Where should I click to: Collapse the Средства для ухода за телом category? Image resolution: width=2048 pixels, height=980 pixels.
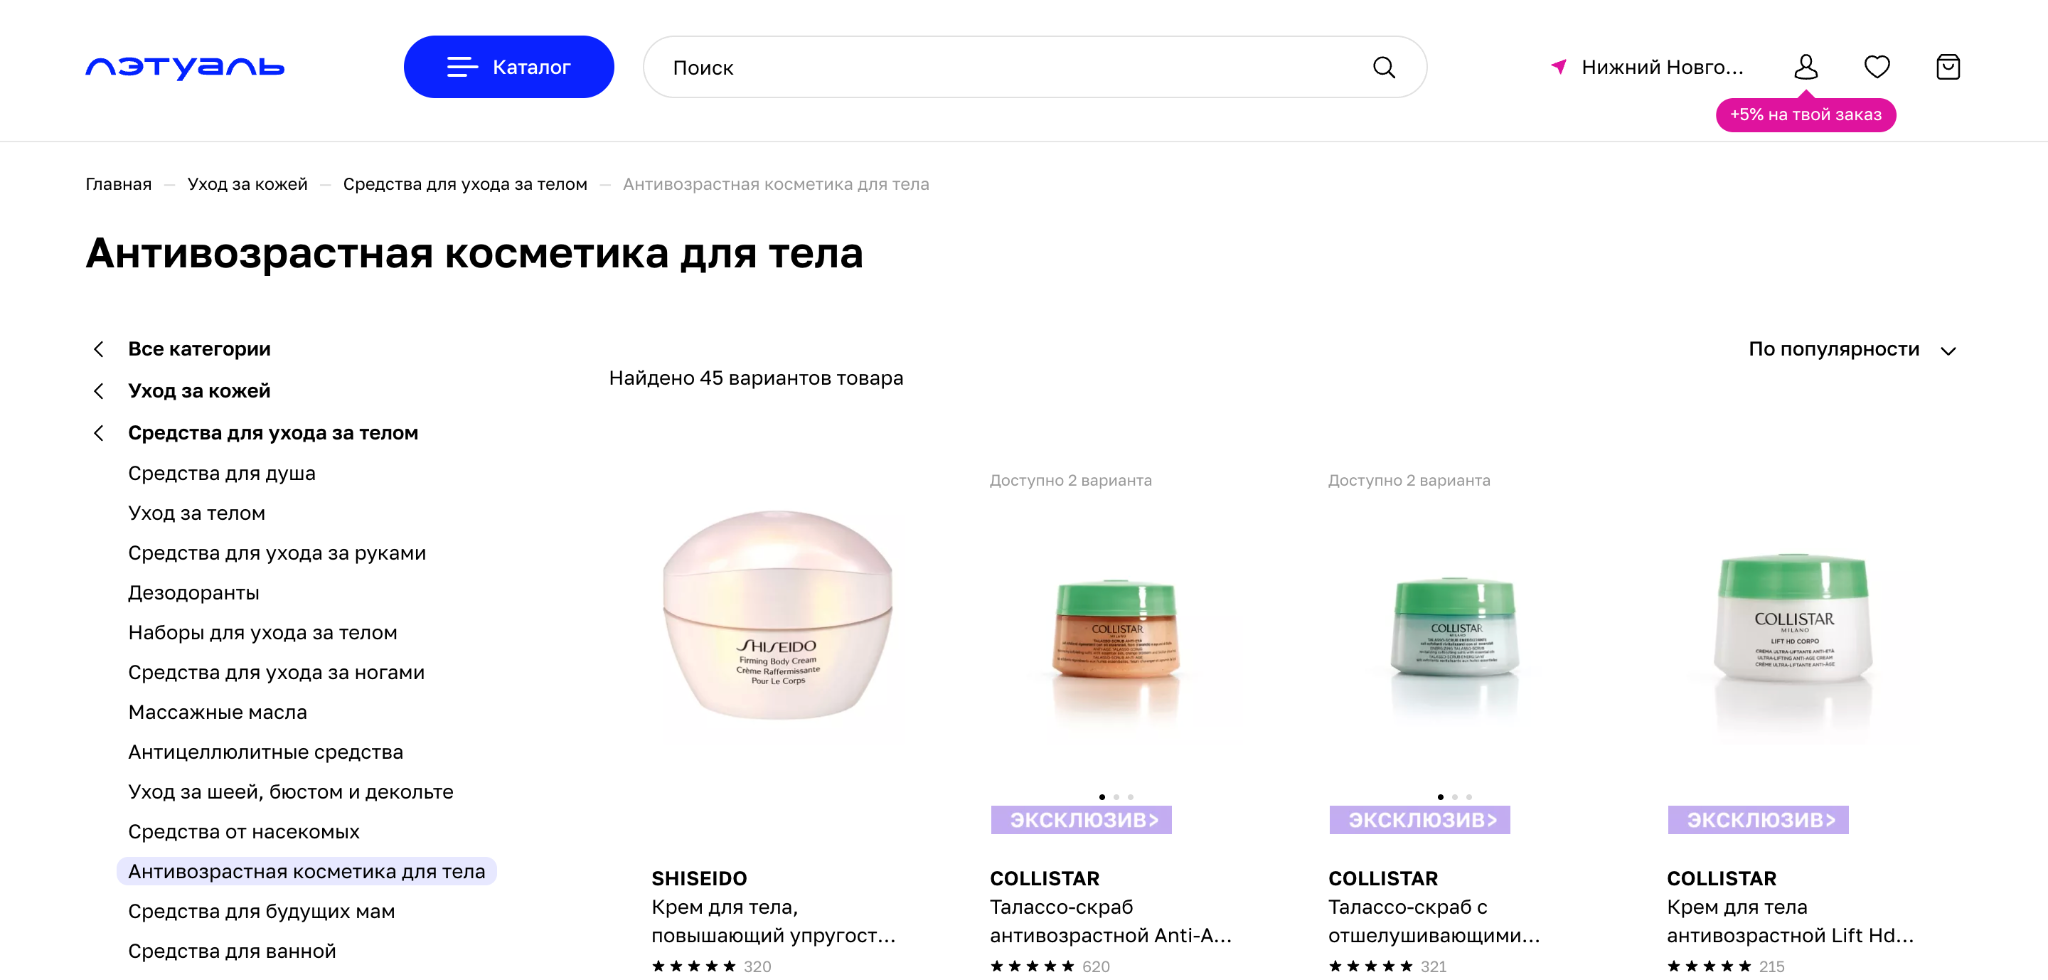(x=98, y=433)
